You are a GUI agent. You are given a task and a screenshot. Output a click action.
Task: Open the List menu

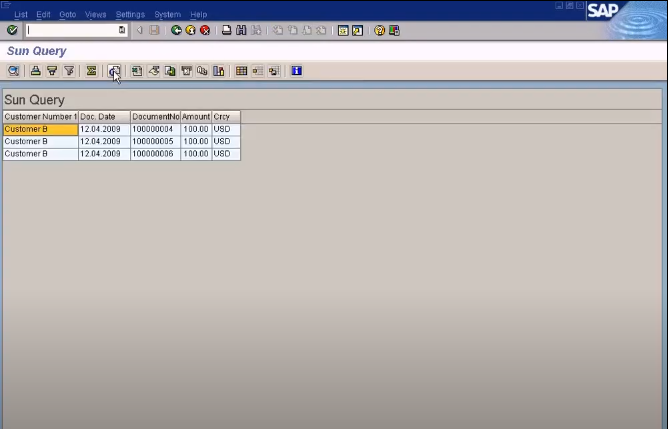pyautogui.click(x=20, y=14)
